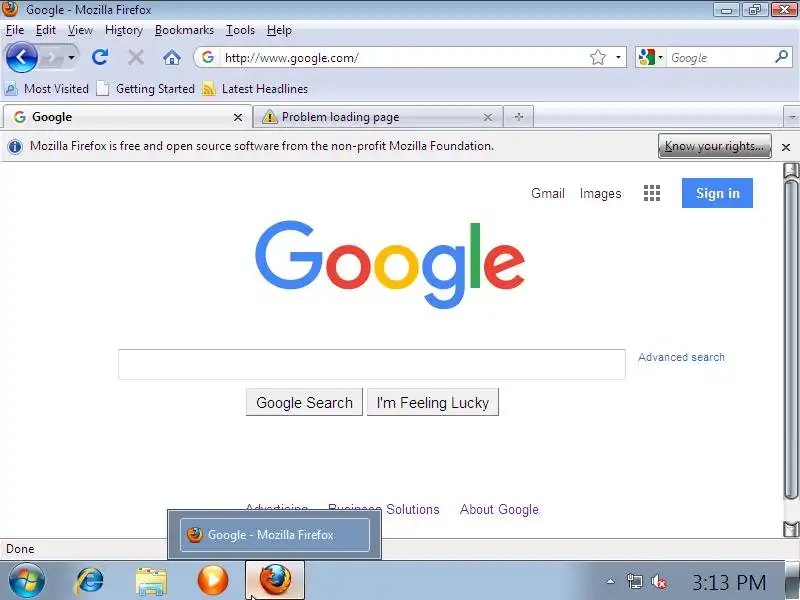Screen dimensions: 800x600
Task: Open the Tools menu
Action: (240, 30)
